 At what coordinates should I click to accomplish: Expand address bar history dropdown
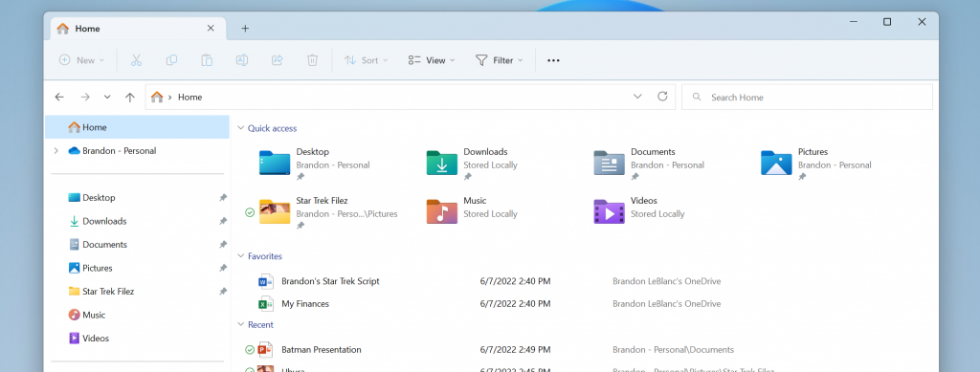638,96
